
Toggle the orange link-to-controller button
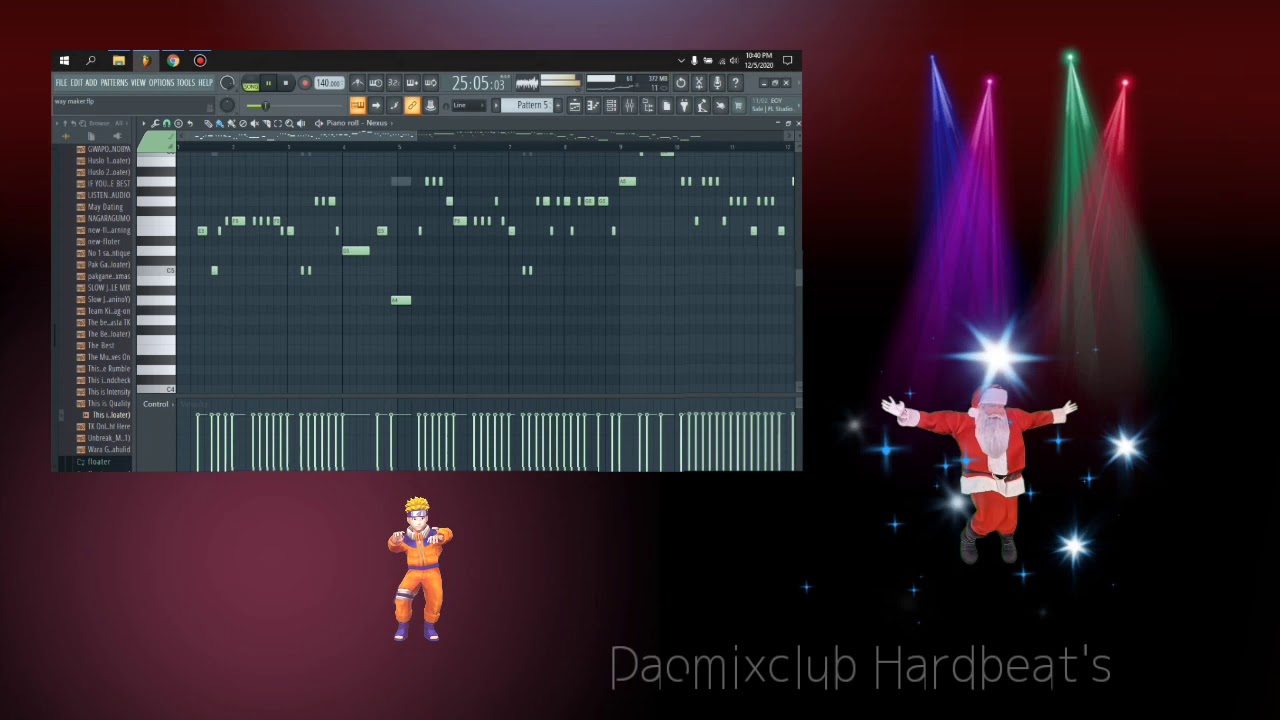[412, 106]
